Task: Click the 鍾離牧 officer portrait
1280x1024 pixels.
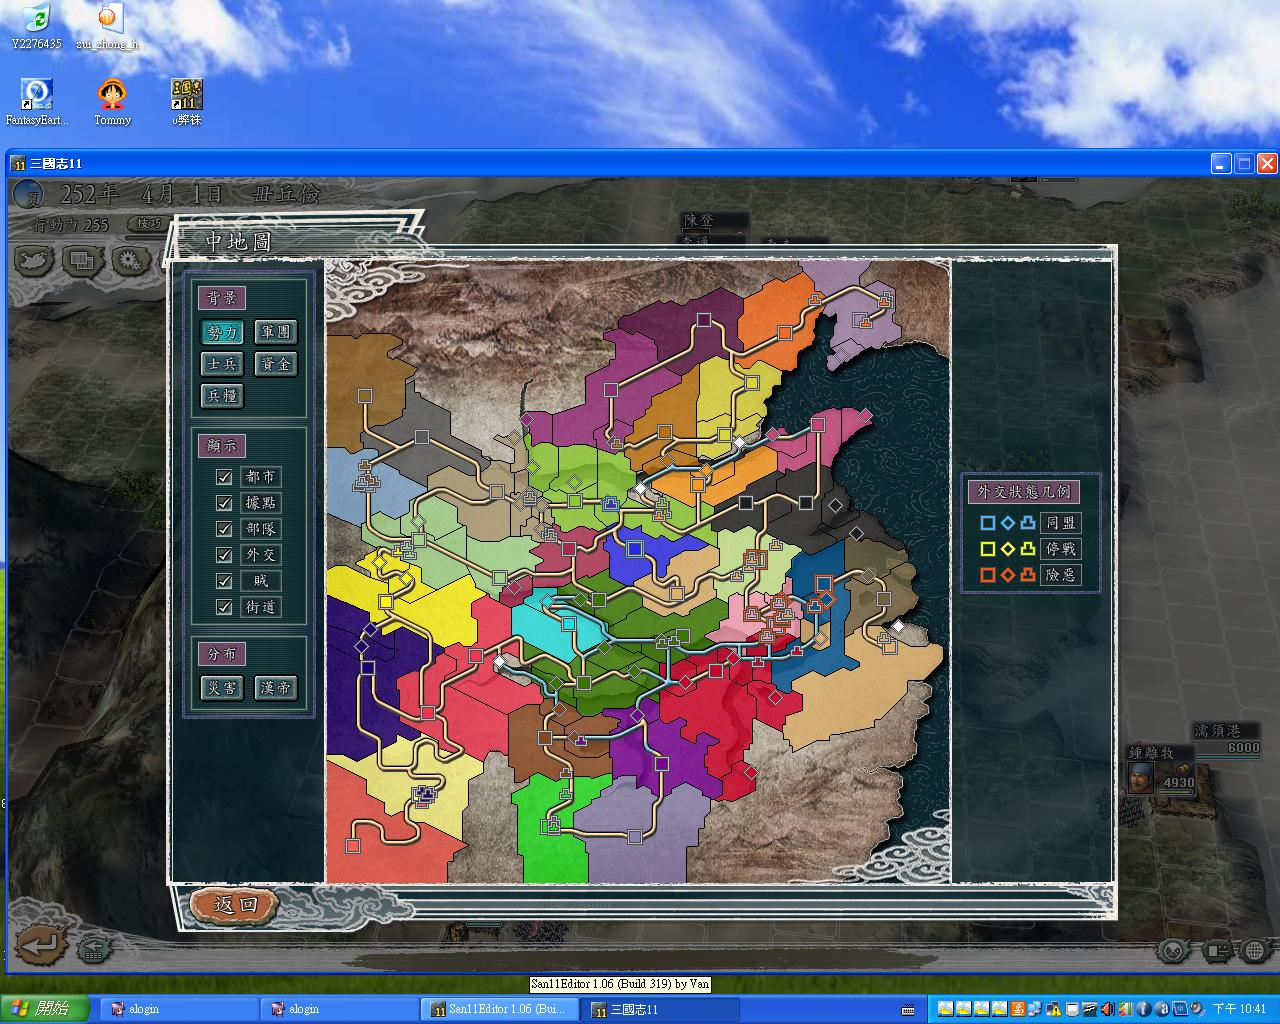Action: (1141, 777)
